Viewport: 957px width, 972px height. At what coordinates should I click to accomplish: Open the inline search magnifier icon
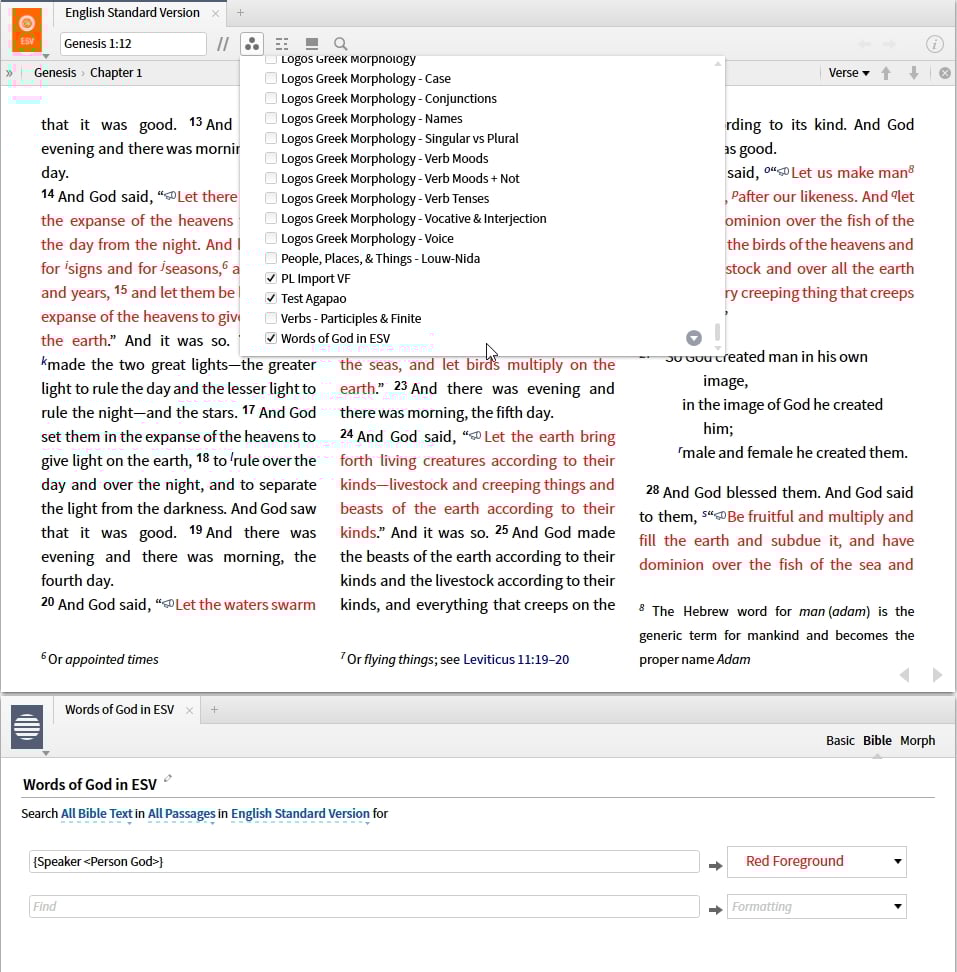(x=340, y=44)
